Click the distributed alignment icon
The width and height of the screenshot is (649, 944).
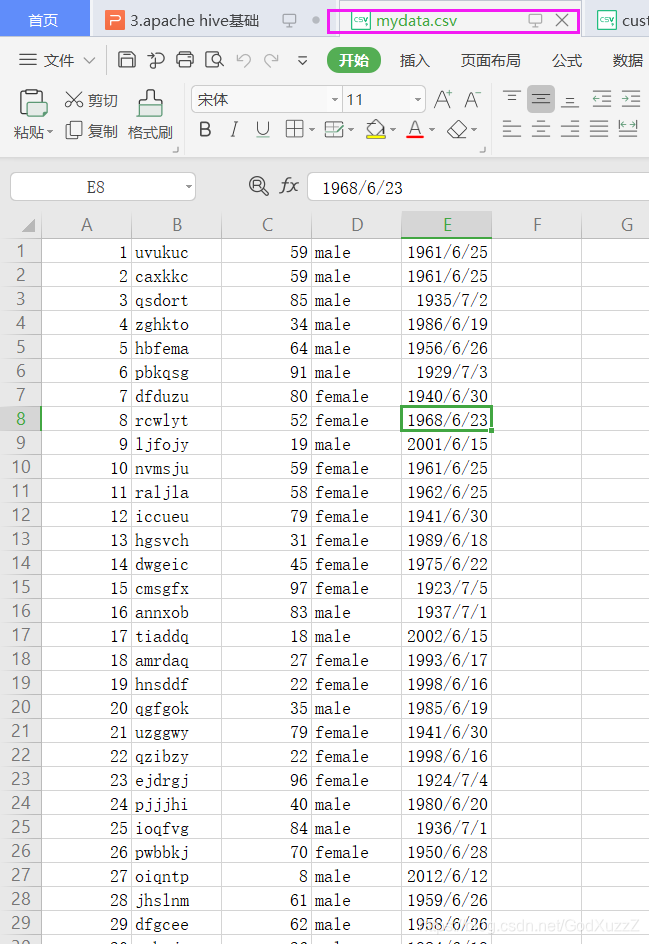tap(628, 129)
